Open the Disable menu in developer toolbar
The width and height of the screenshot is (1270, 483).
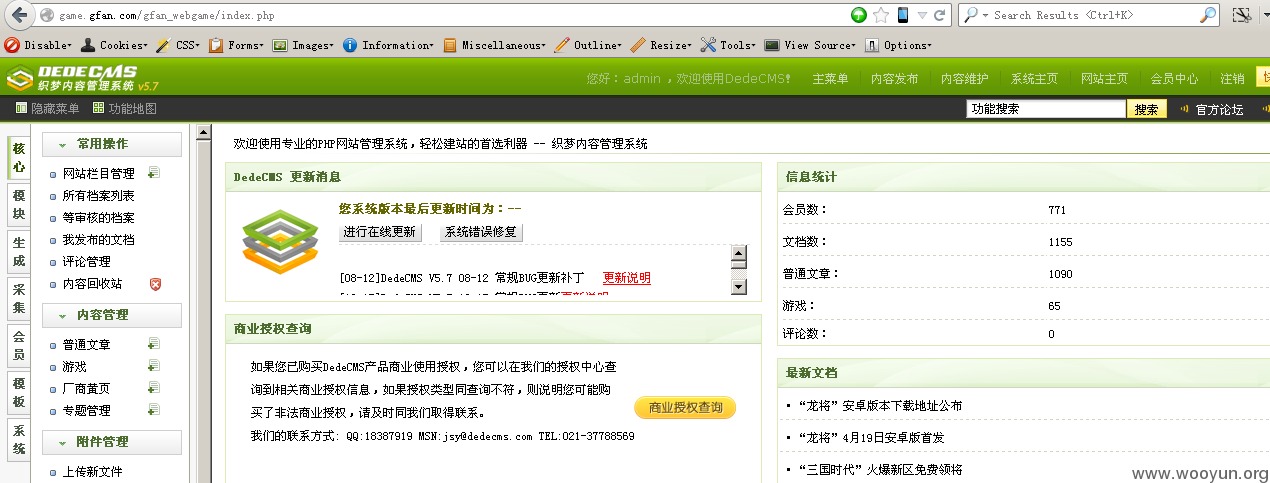tap(39, 45)
